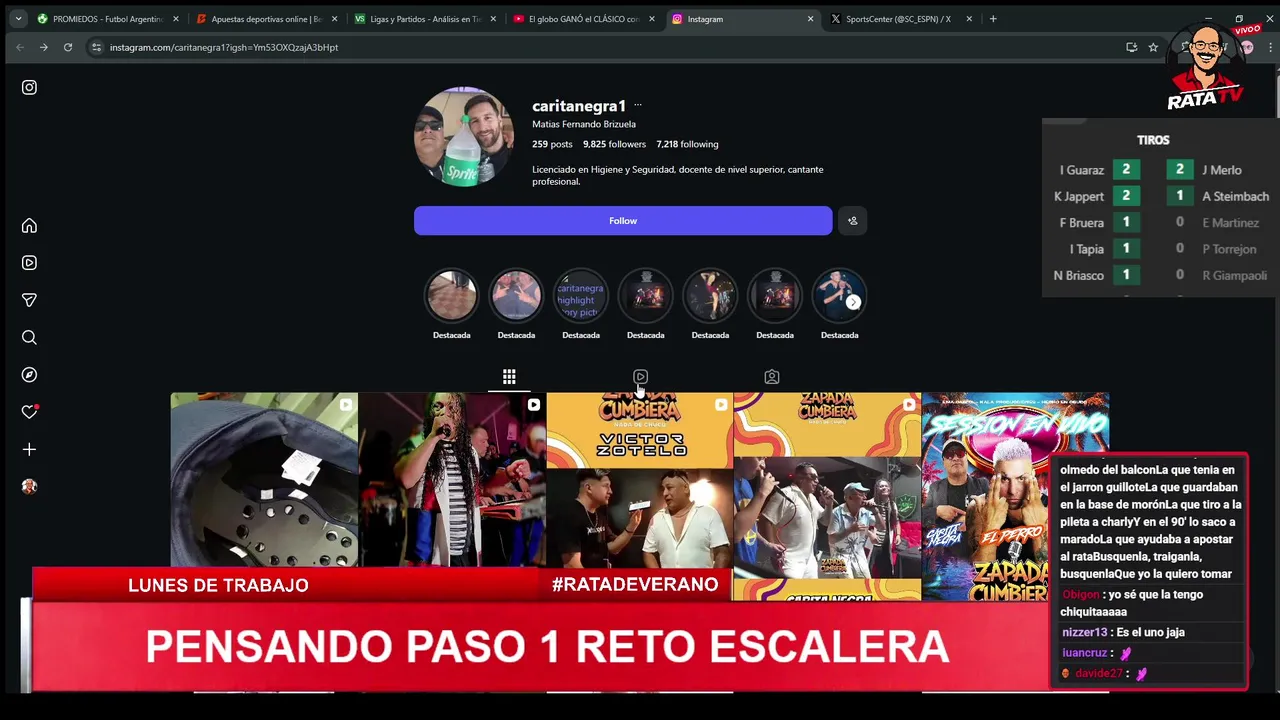This screenshot has width=1280, height=720.
Task: Switch to PROMIEDOS Futbol Argentino tab
Action: 108,19
